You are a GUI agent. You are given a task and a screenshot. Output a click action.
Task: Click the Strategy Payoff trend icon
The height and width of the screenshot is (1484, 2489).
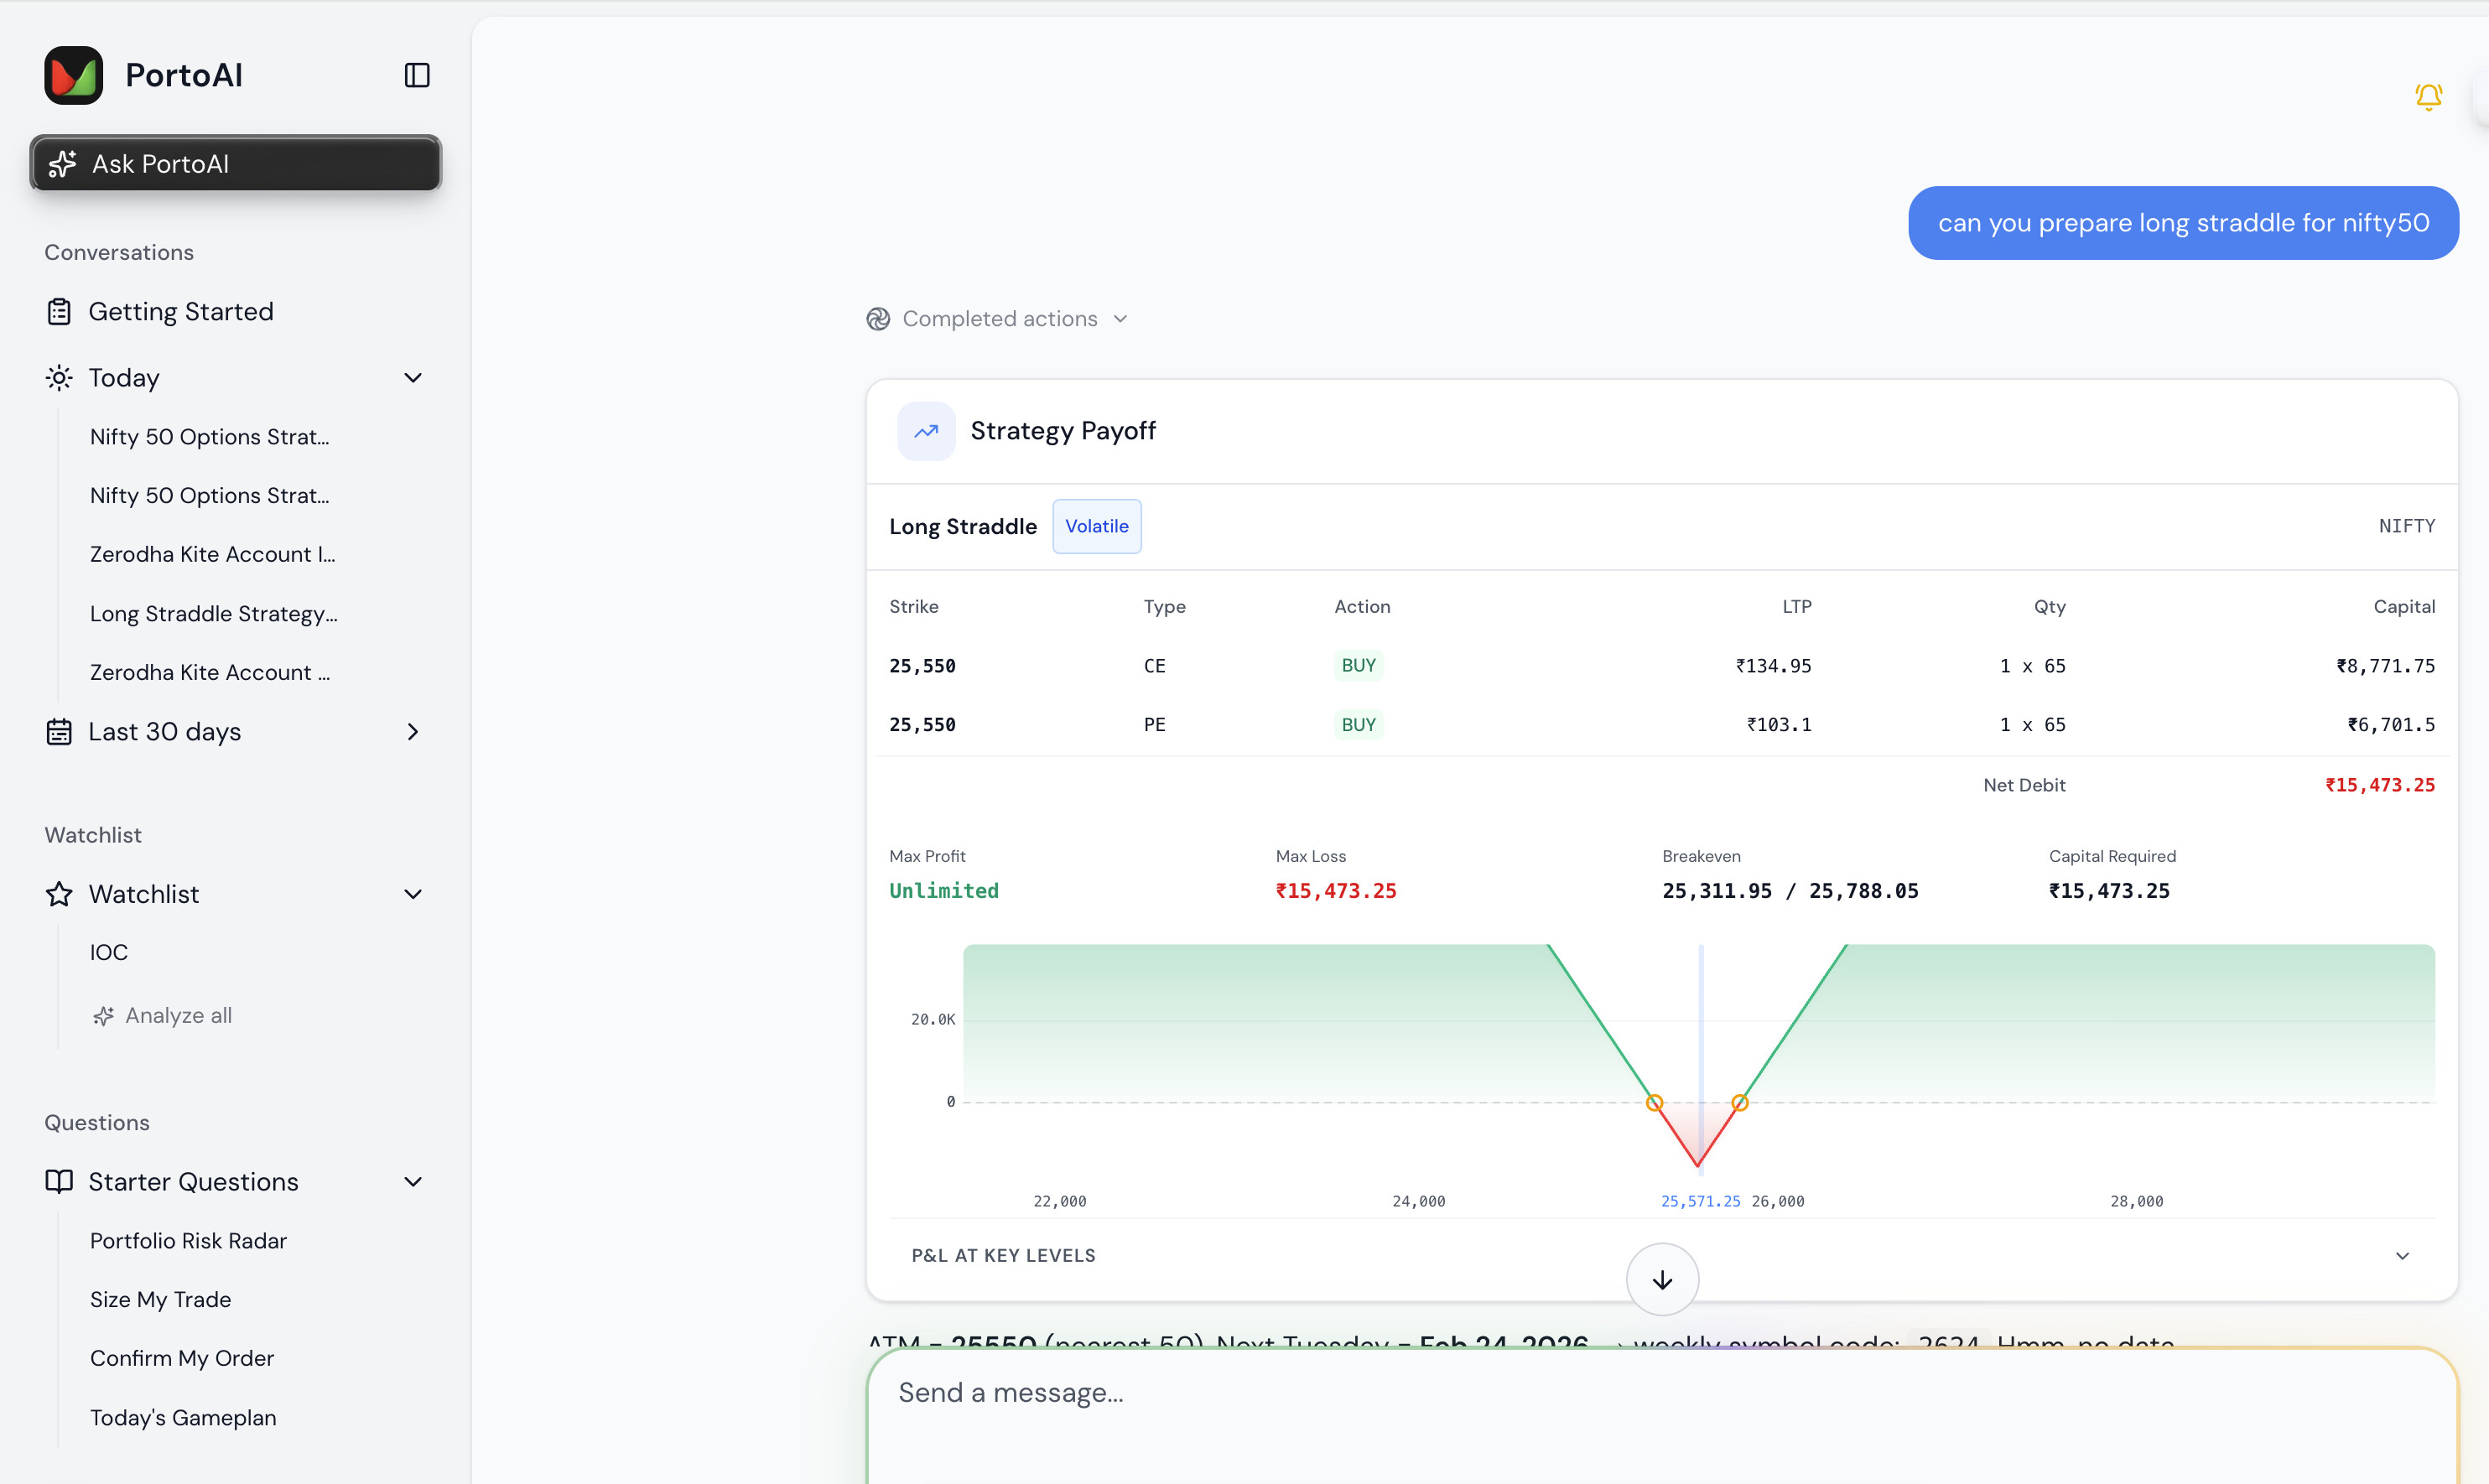tap(926, 431)
